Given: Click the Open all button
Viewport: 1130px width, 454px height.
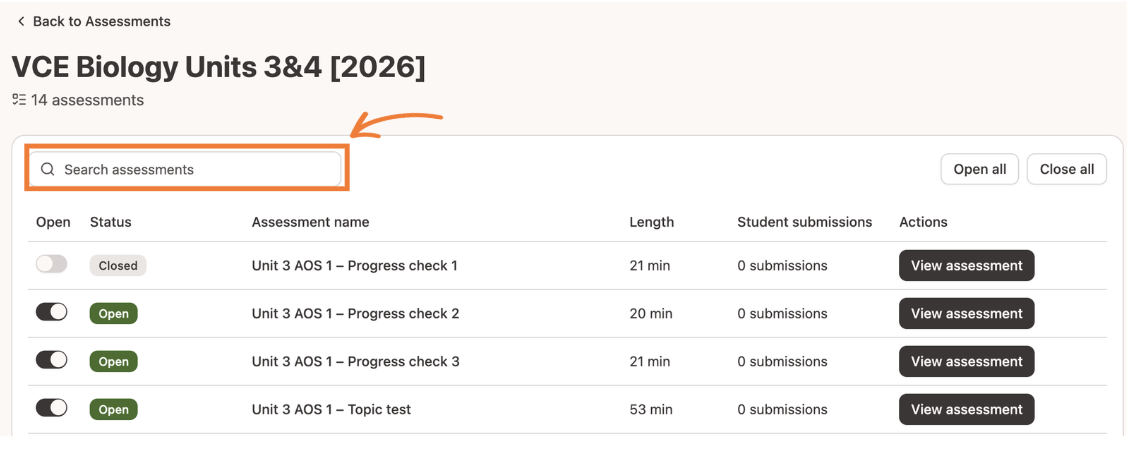Looking at the screenshot, I should pos(979,169).
